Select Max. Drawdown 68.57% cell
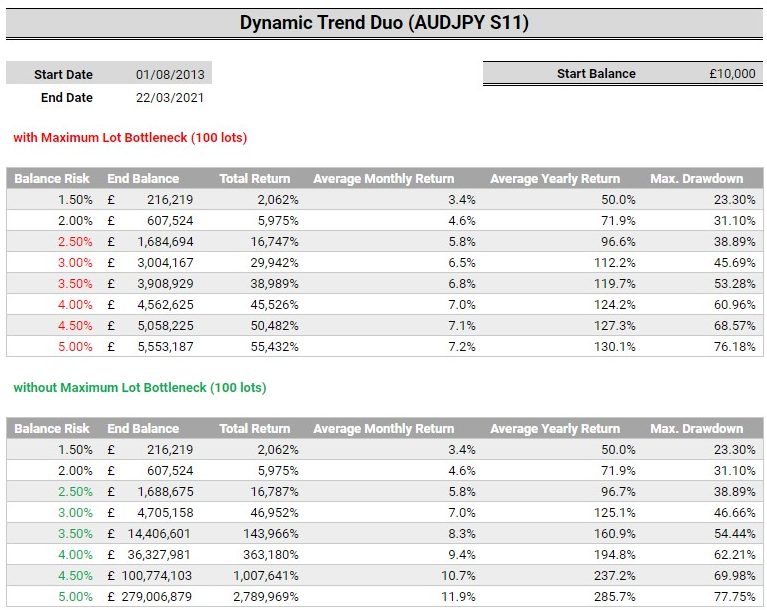 735,326
